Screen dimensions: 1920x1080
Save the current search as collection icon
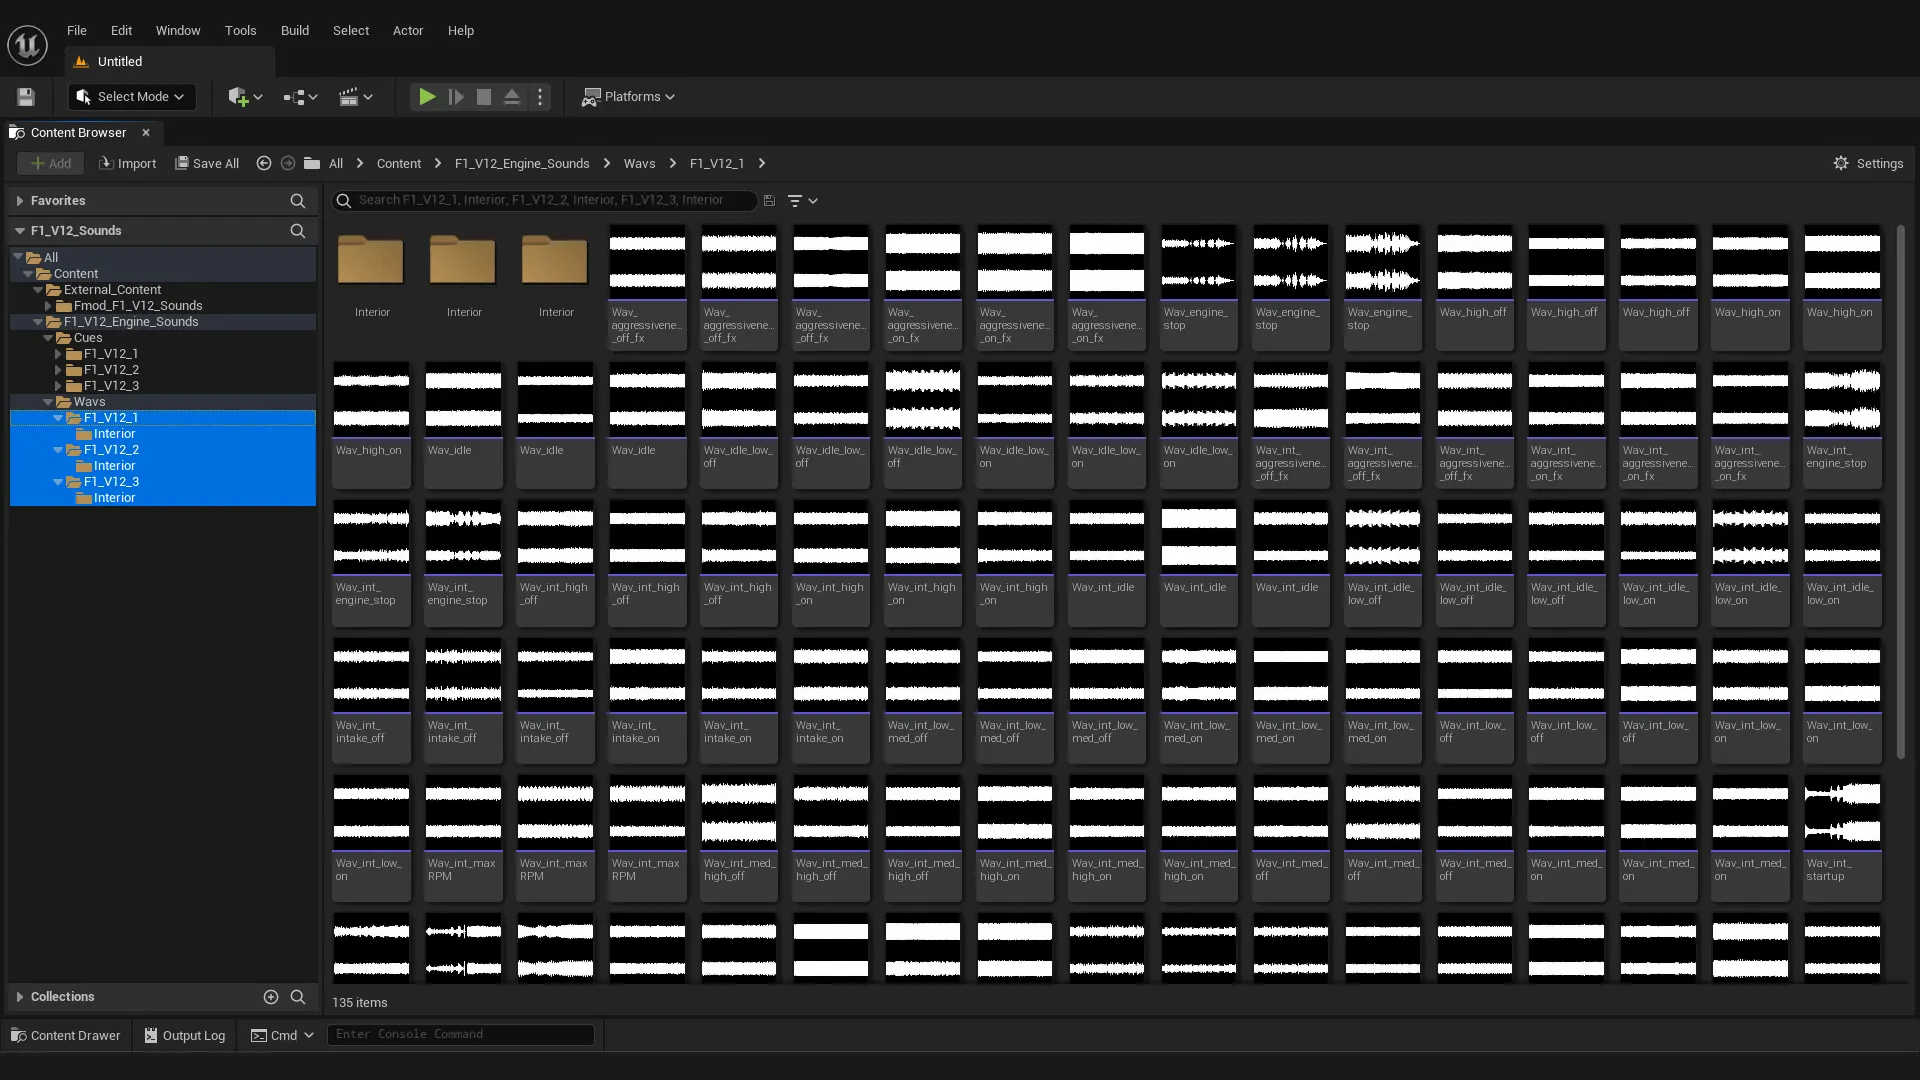coord(769,201)
